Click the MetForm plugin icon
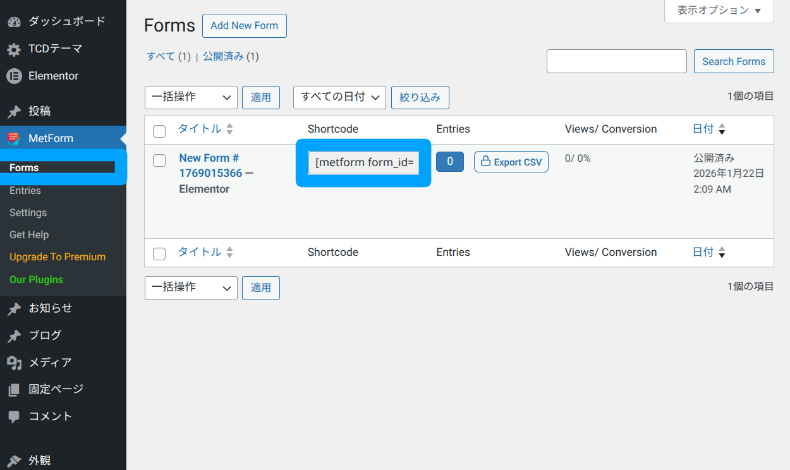Image resolution: width=790 pixels, height=470 pixels. (14, 138)
